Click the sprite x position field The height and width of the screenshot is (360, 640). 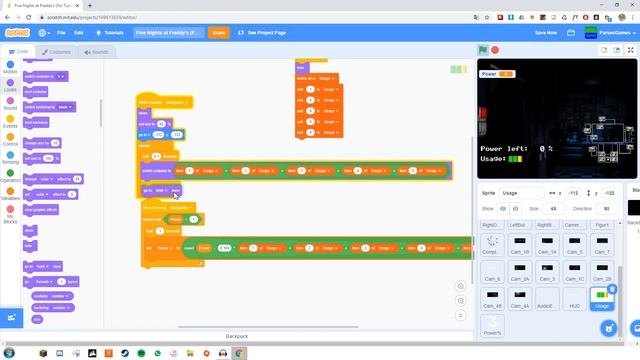(x=573, y=193)
